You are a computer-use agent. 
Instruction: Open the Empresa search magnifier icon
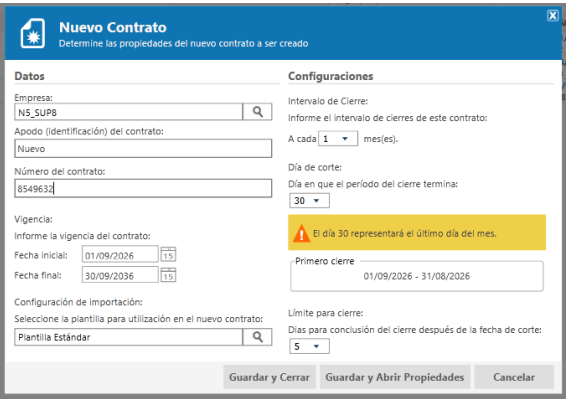257,112
